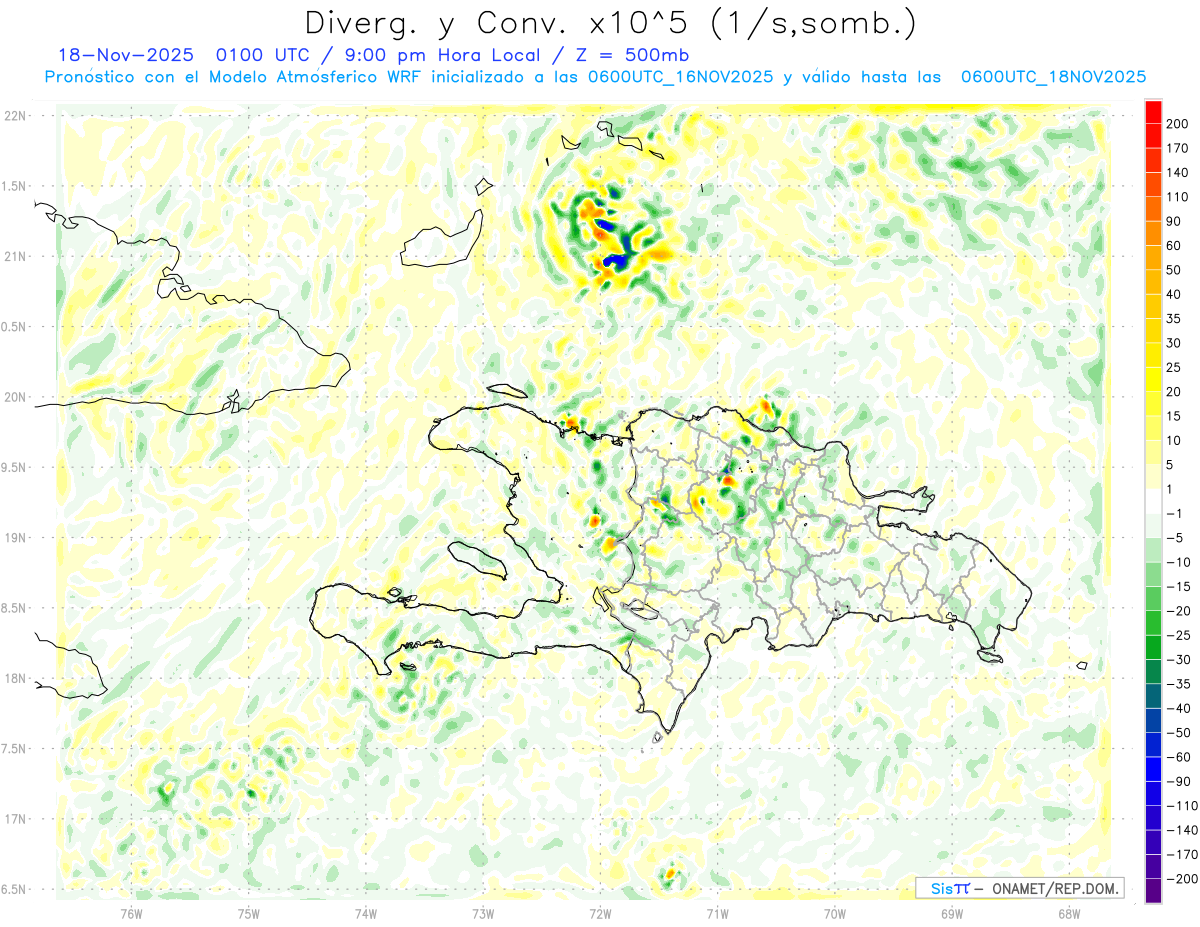
Task: Click the "-50" color scale label
Action: [1177, 732]
